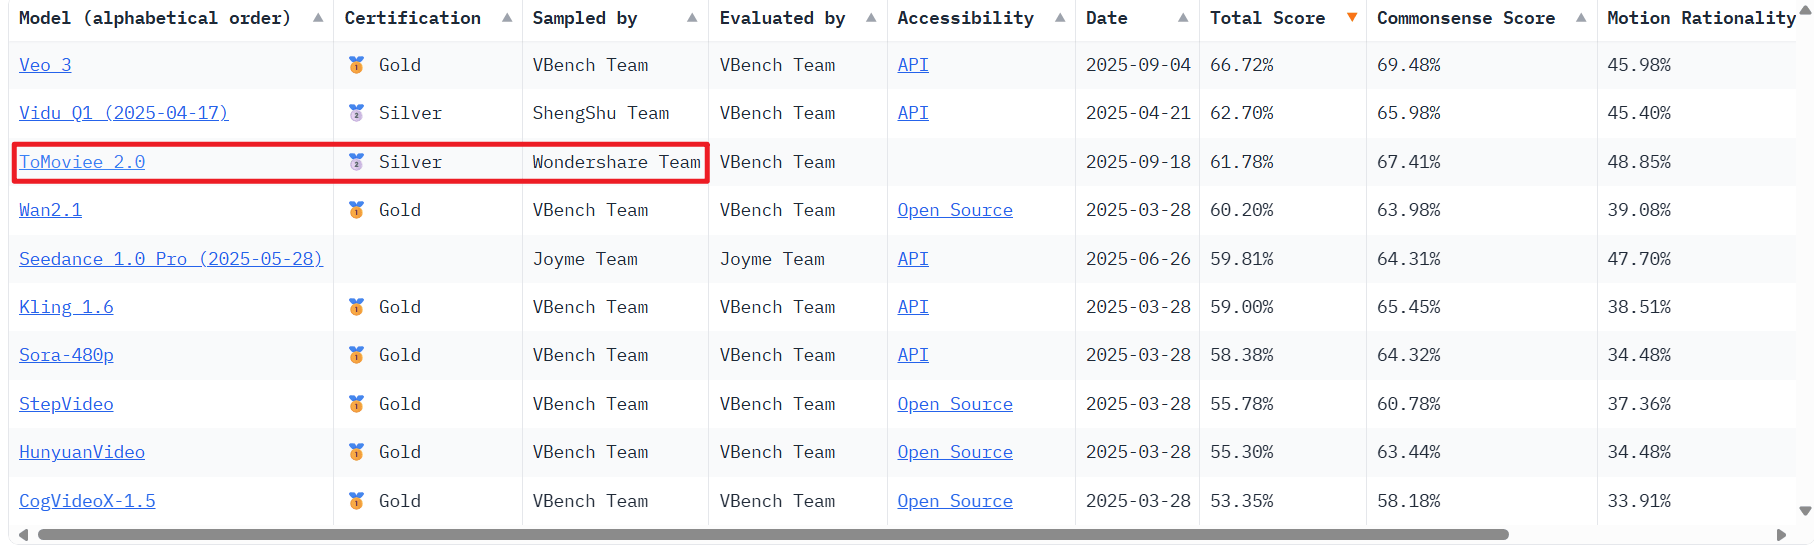Open Seedance 1.0 Pro model link
1814x556 pixels.
tap(170, 259)
